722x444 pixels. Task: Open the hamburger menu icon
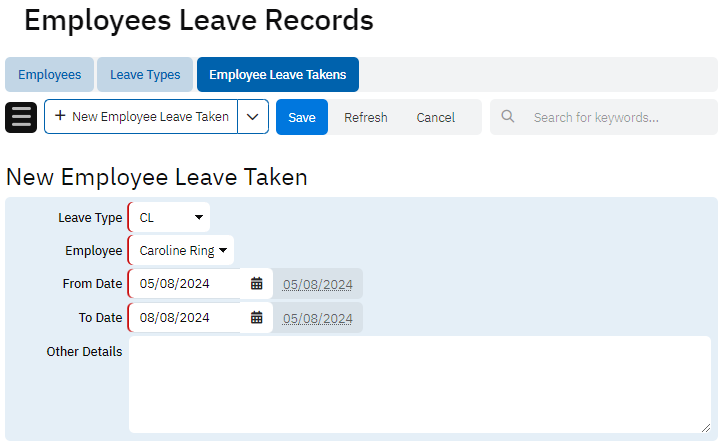[x=21, y=117]
